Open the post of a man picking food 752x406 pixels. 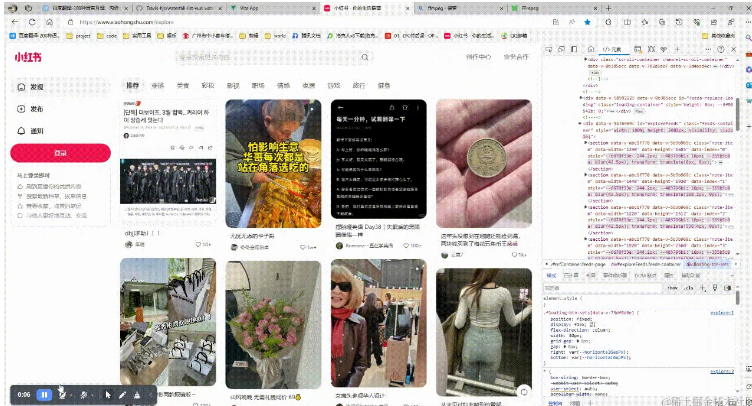click(x=273, y=163)
